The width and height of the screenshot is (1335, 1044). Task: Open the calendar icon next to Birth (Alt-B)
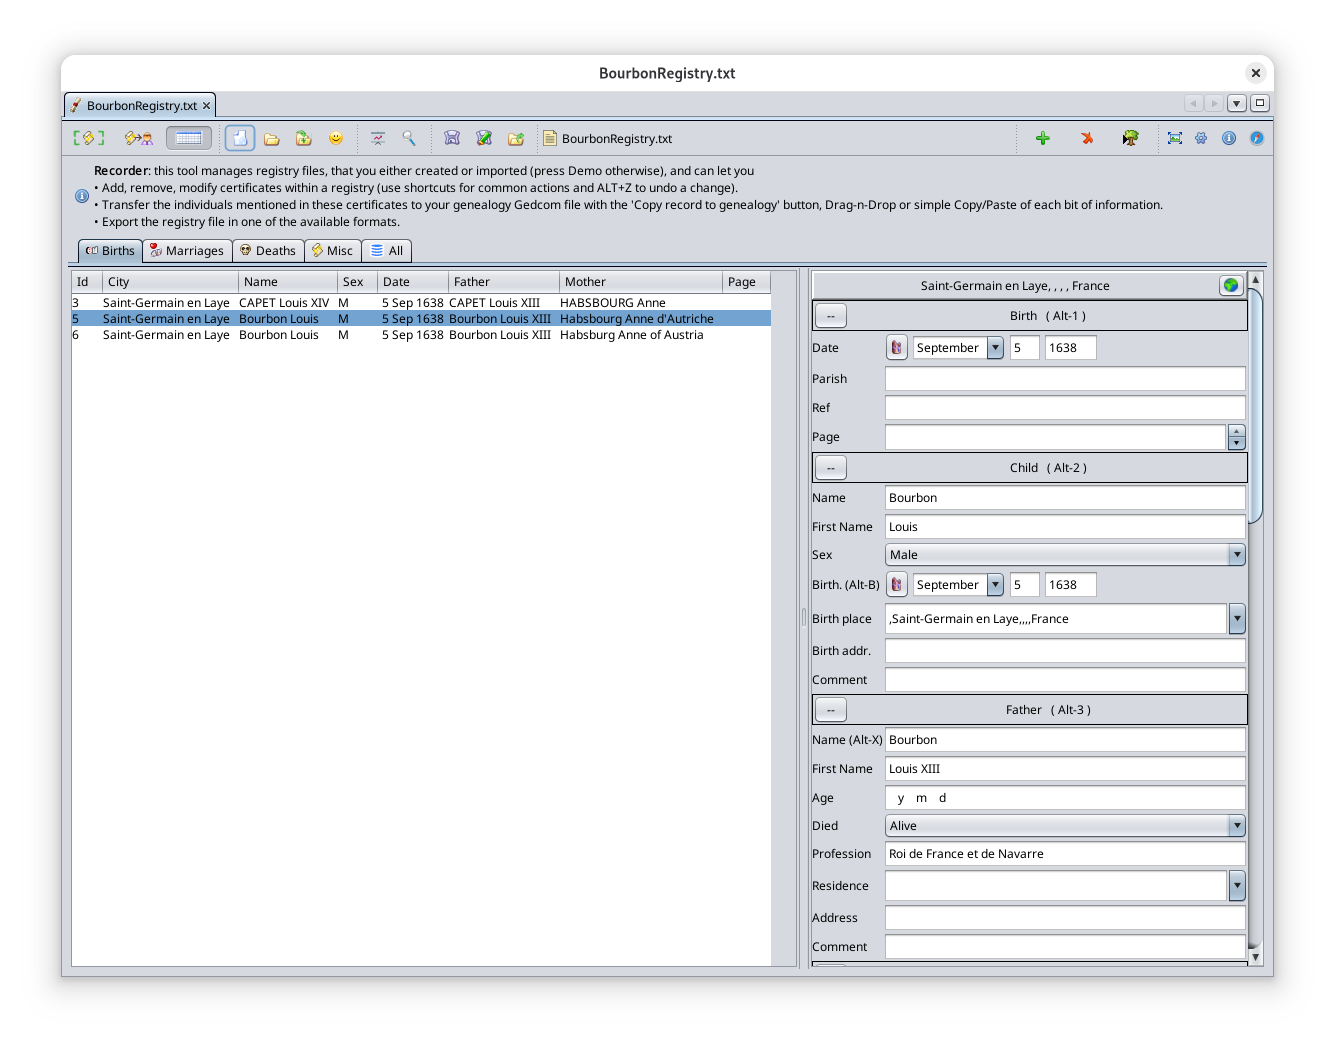[x=897, y=584]
